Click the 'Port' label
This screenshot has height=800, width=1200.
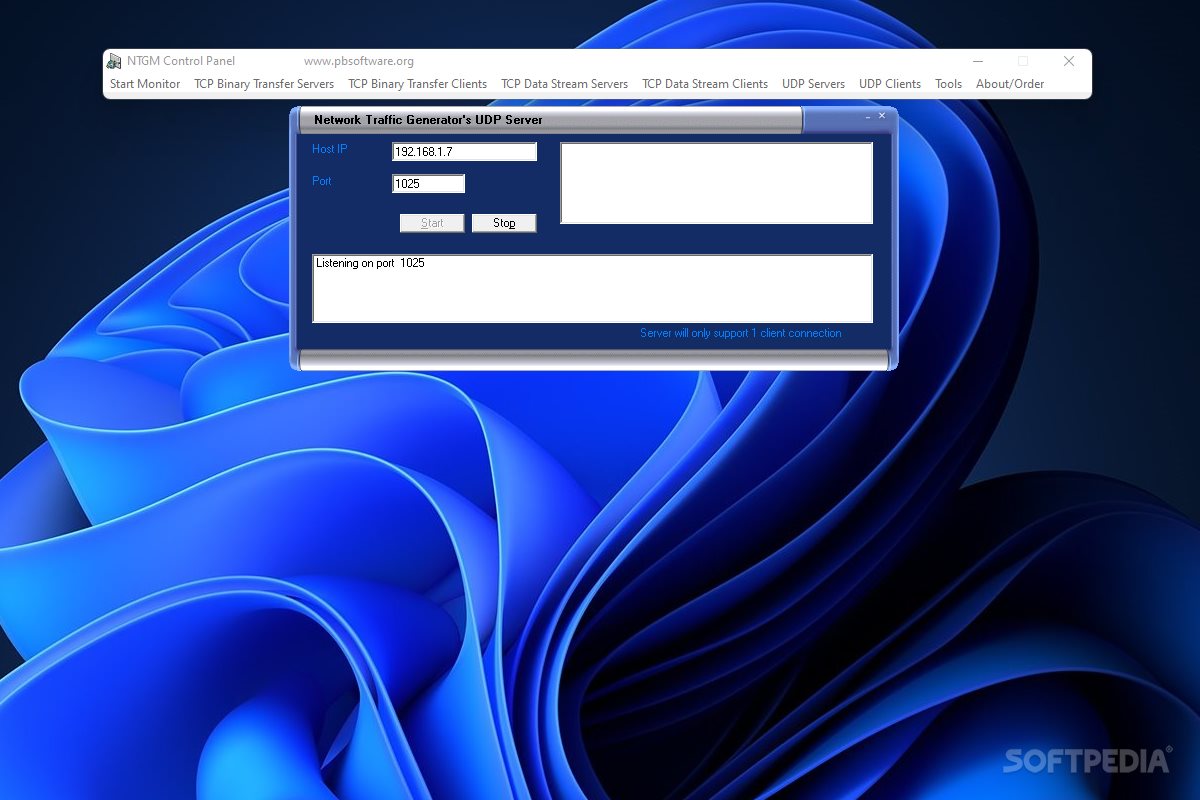coord(322,181)
